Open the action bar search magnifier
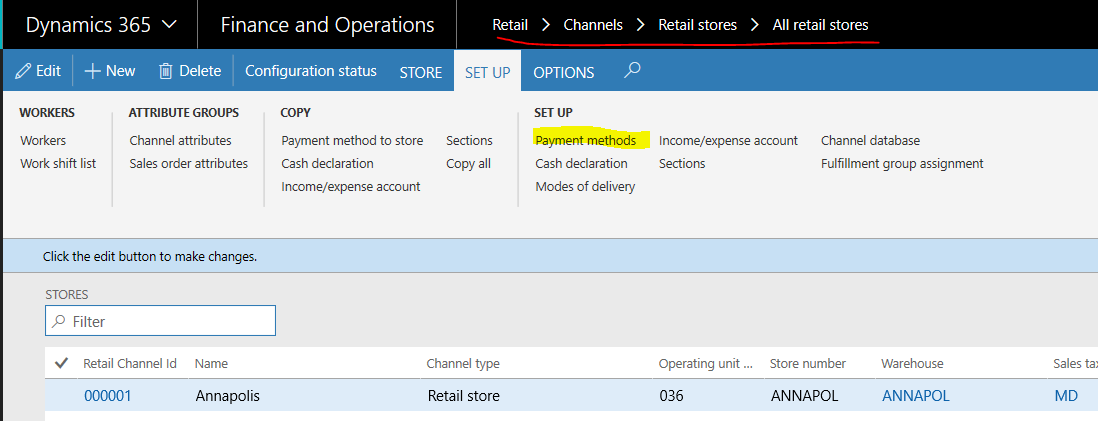 click(x=632, y=70)
